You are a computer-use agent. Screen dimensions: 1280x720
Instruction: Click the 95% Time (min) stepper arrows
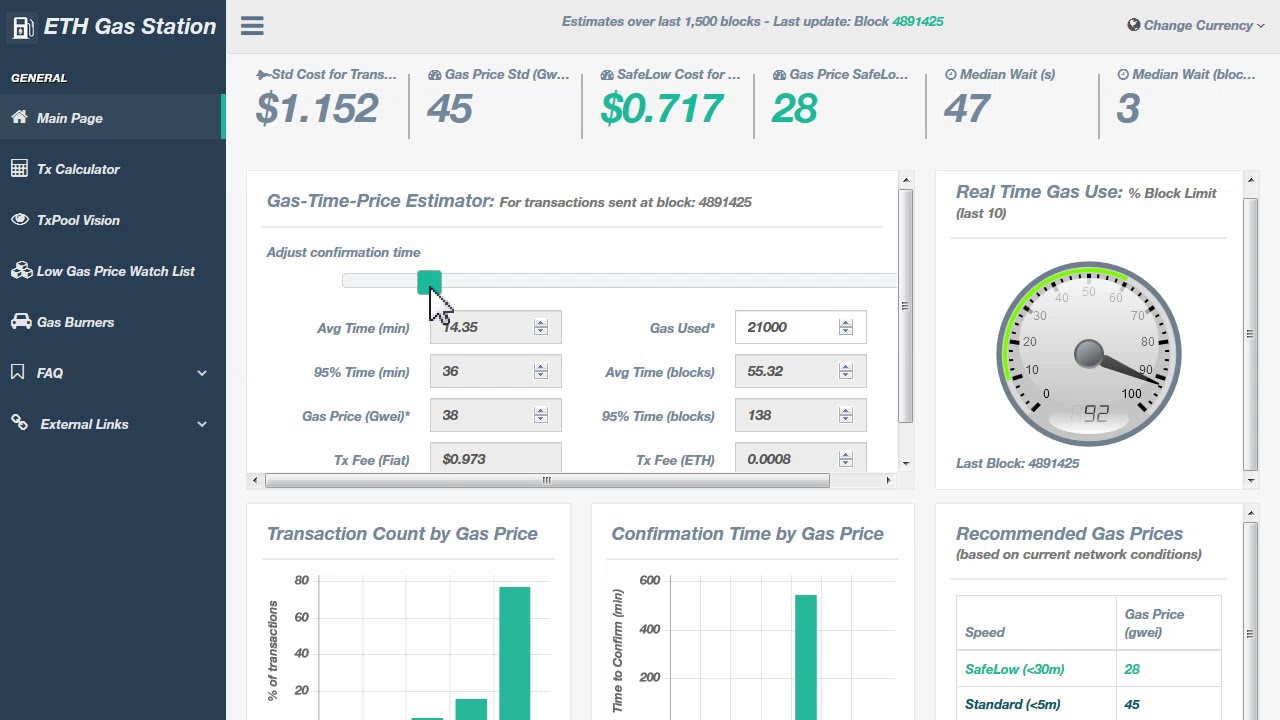tap(541, 371)
